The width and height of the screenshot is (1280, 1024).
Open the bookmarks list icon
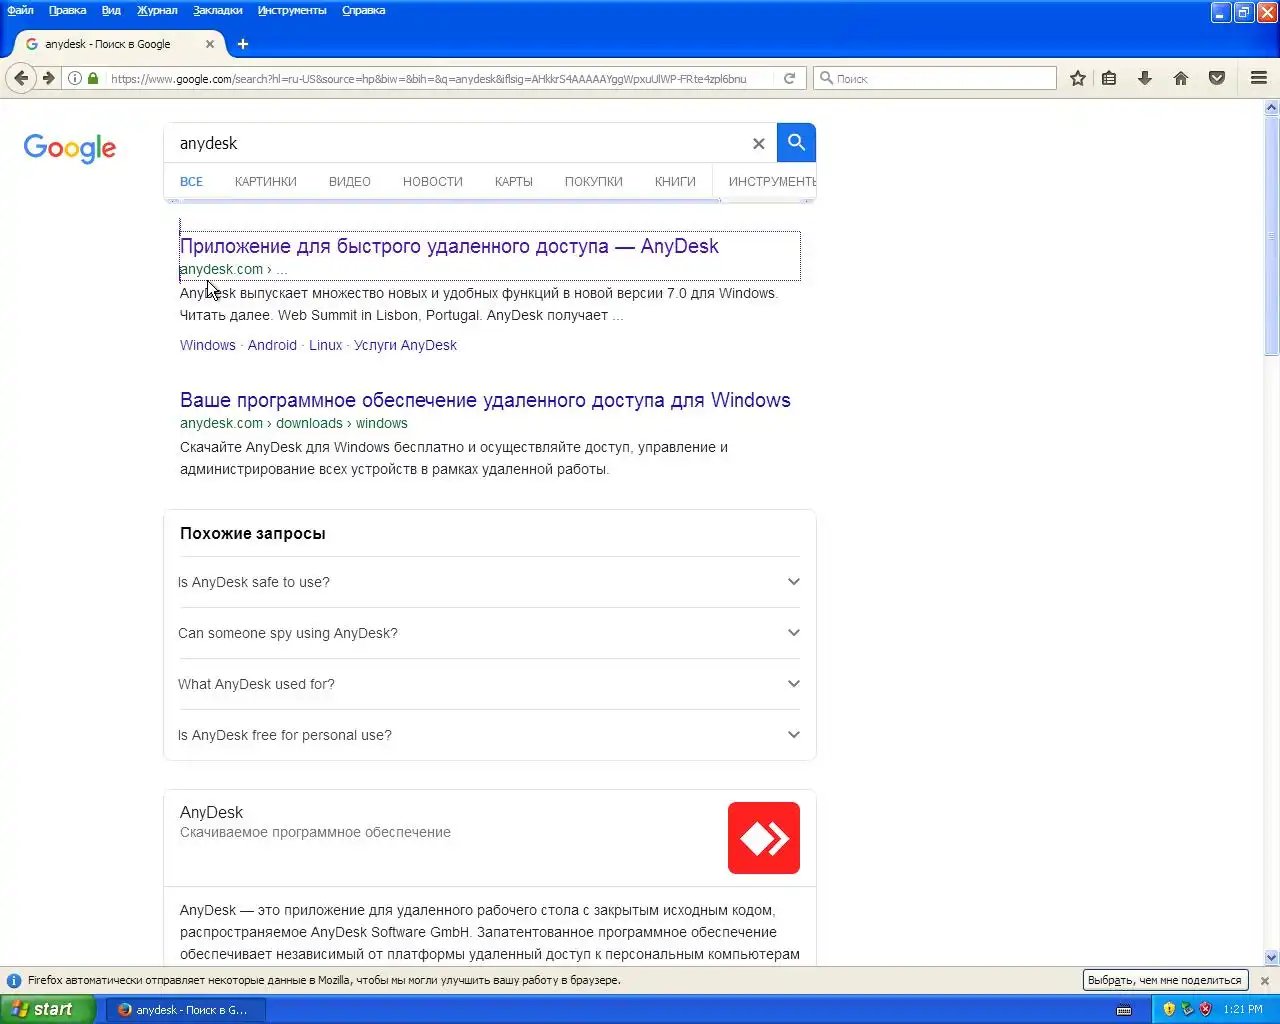[1109, 78]
